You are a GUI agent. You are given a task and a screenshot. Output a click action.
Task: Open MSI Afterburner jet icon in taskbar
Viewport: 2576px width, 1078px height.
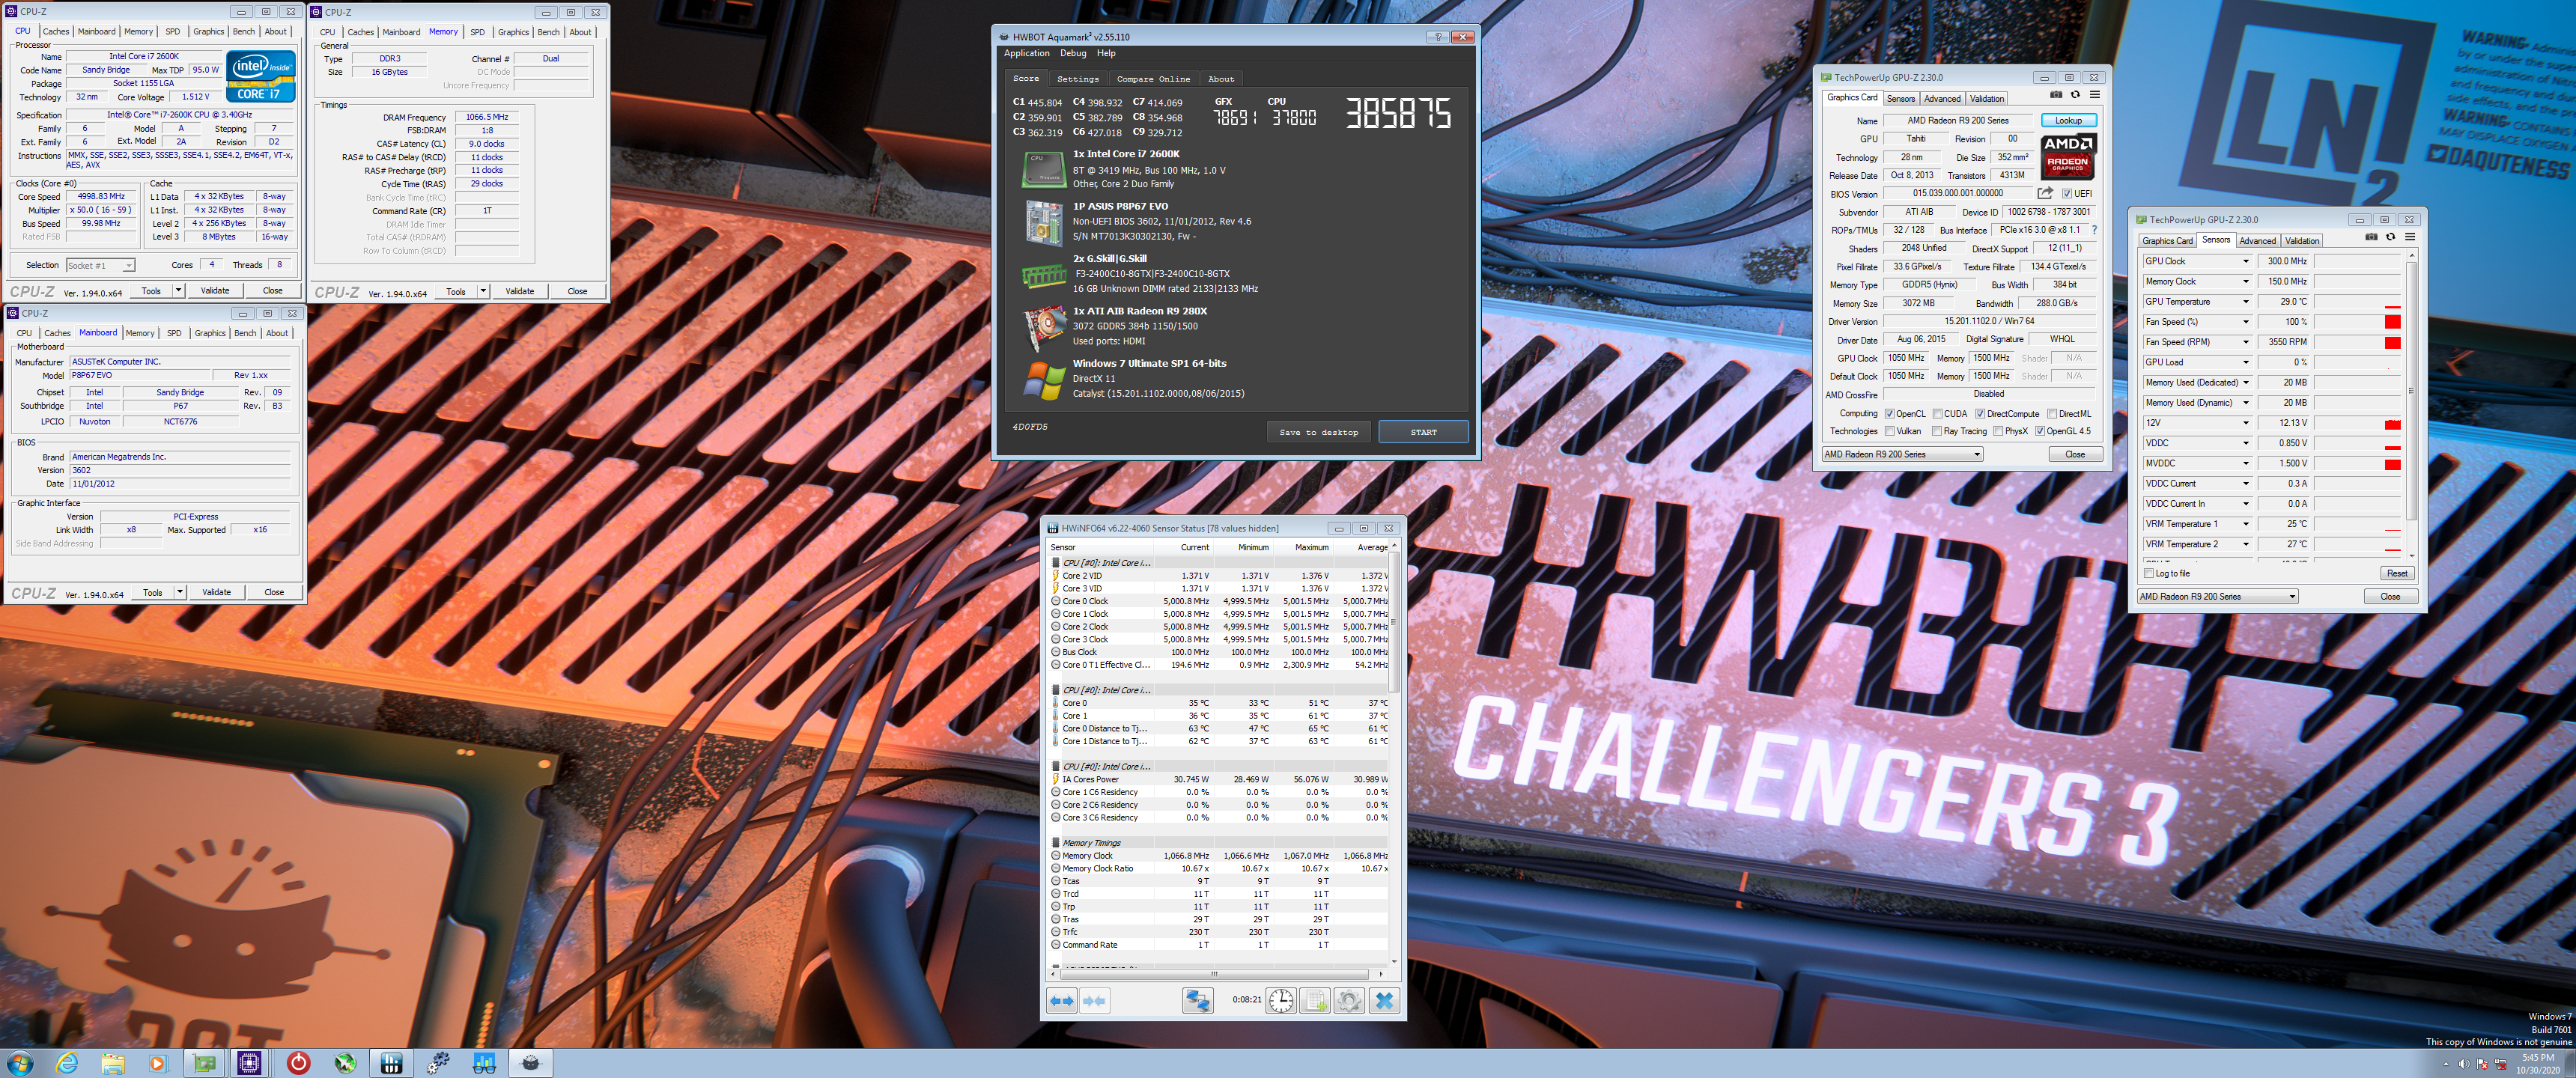tap(345, 1063)
